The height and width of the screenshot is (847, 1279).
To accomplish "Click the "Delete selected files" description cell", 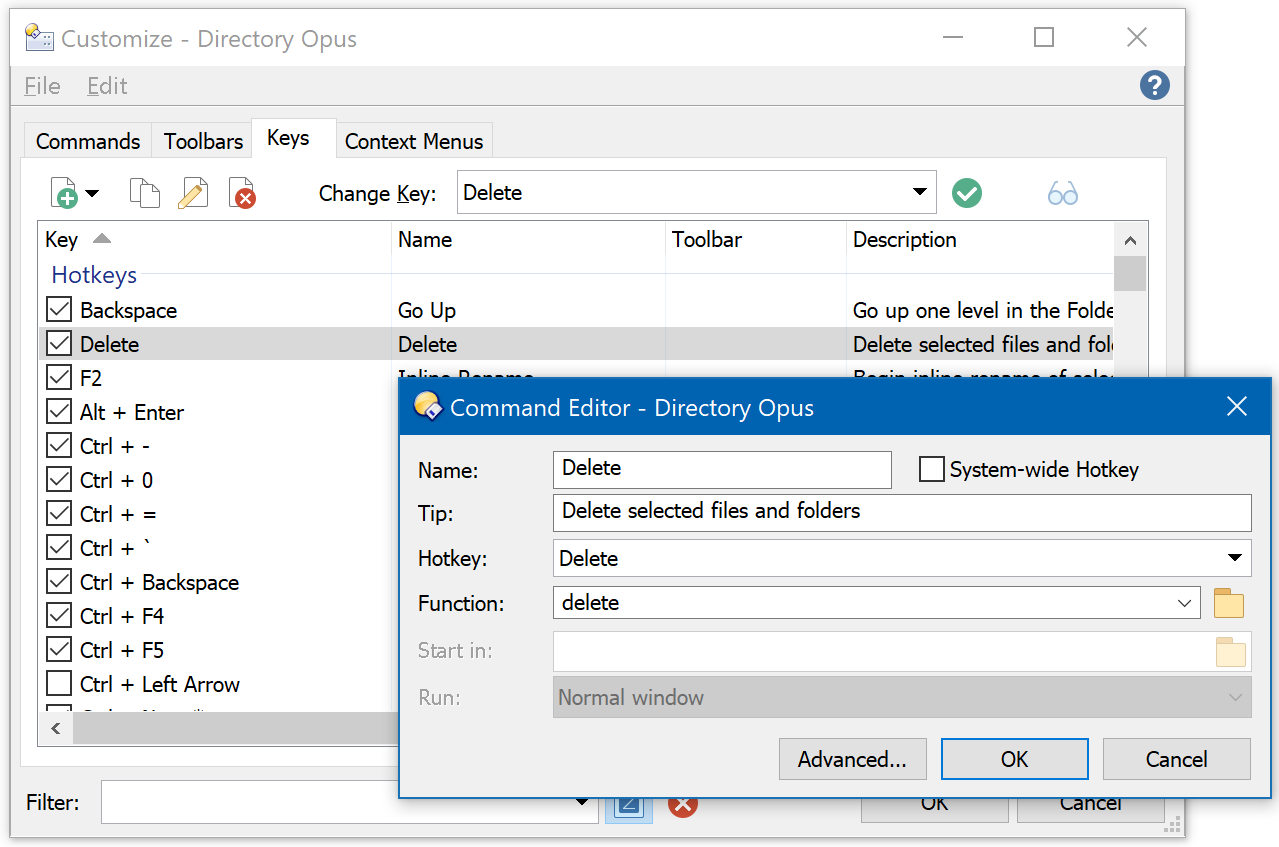I will click(x=983, y=344).
